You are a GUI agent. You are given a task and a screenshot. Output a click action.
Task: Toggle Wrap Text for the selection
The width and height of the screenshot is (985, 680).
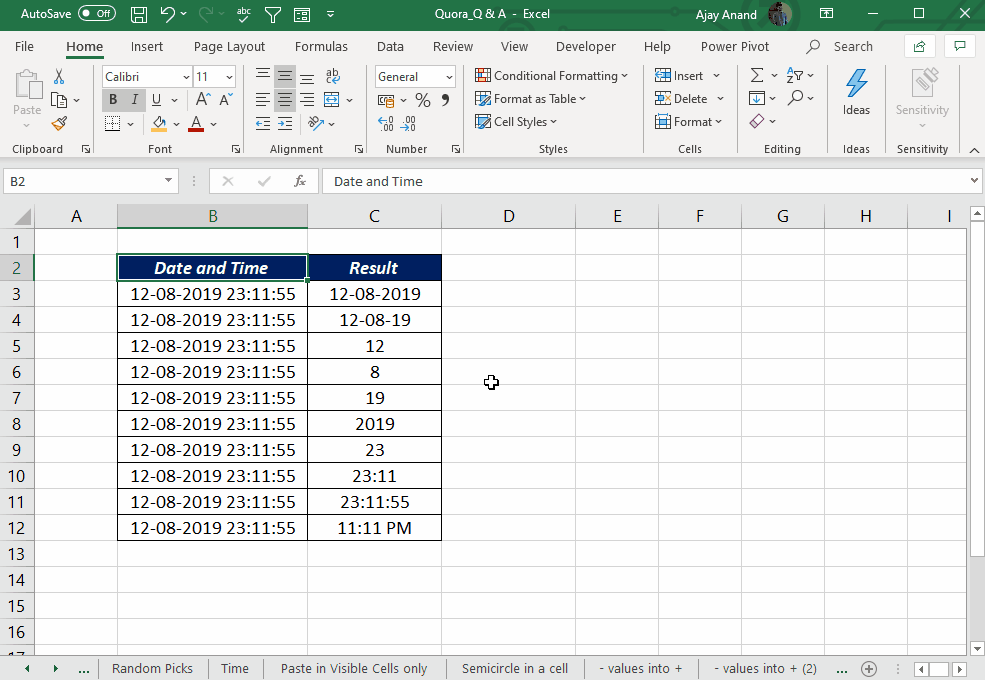pos(333,75)
